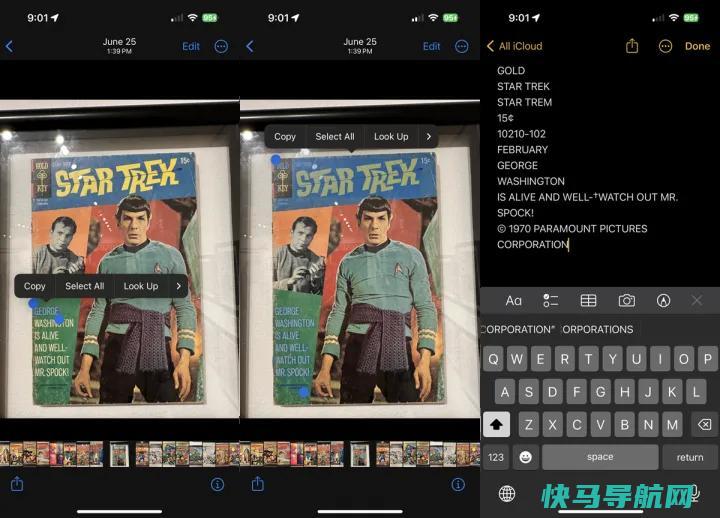Tap Edit in the middle Photos screen
This screenshot has height=518, width=720.
(x=432, y=46)
